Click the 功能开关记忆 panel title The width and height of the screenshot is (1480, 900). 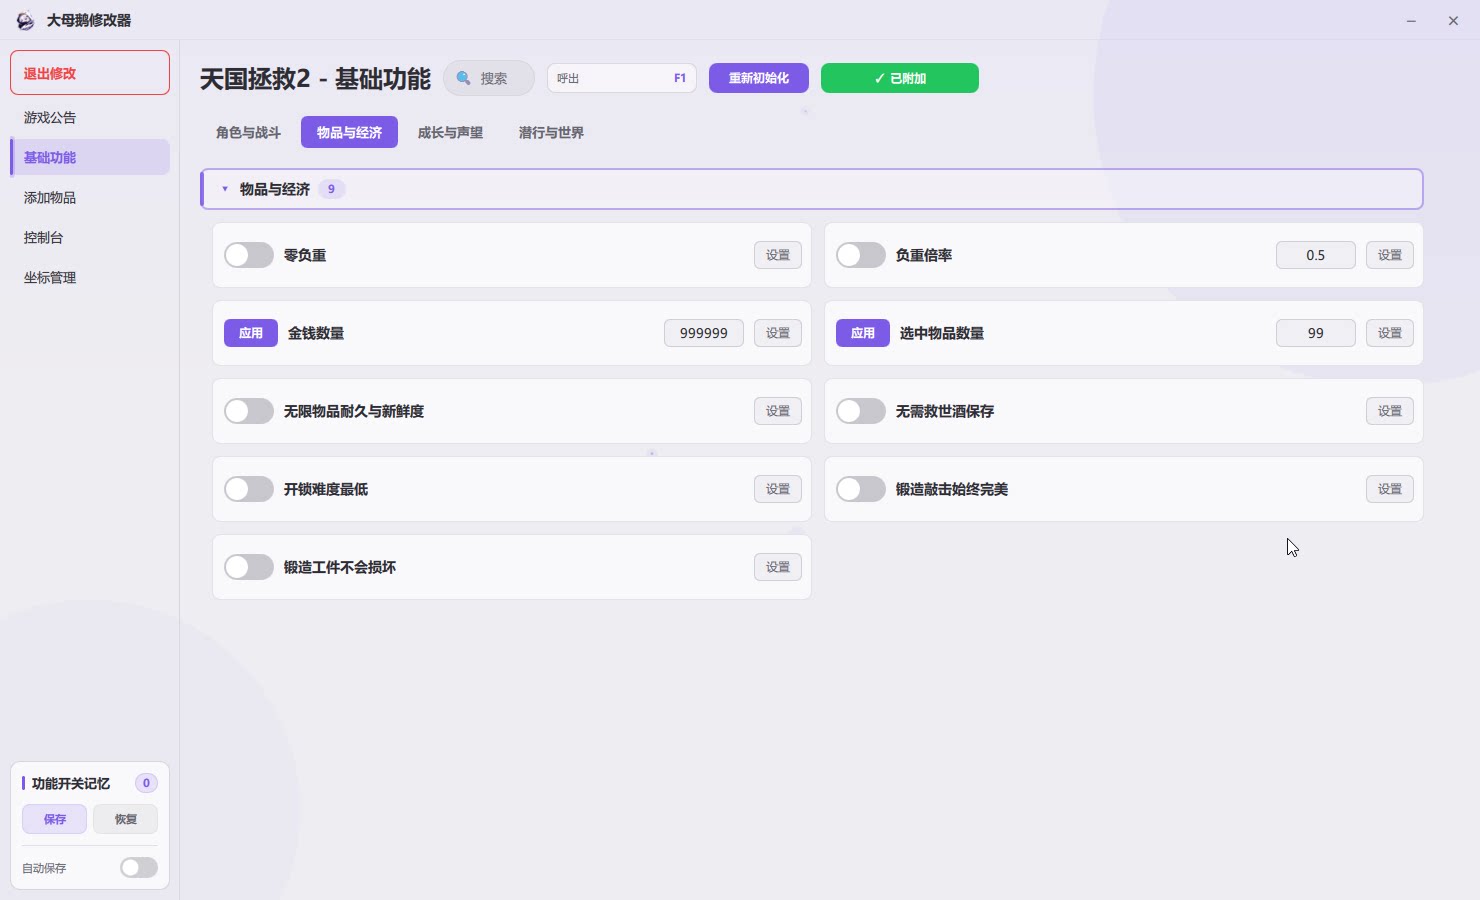(x=71, y=783)
